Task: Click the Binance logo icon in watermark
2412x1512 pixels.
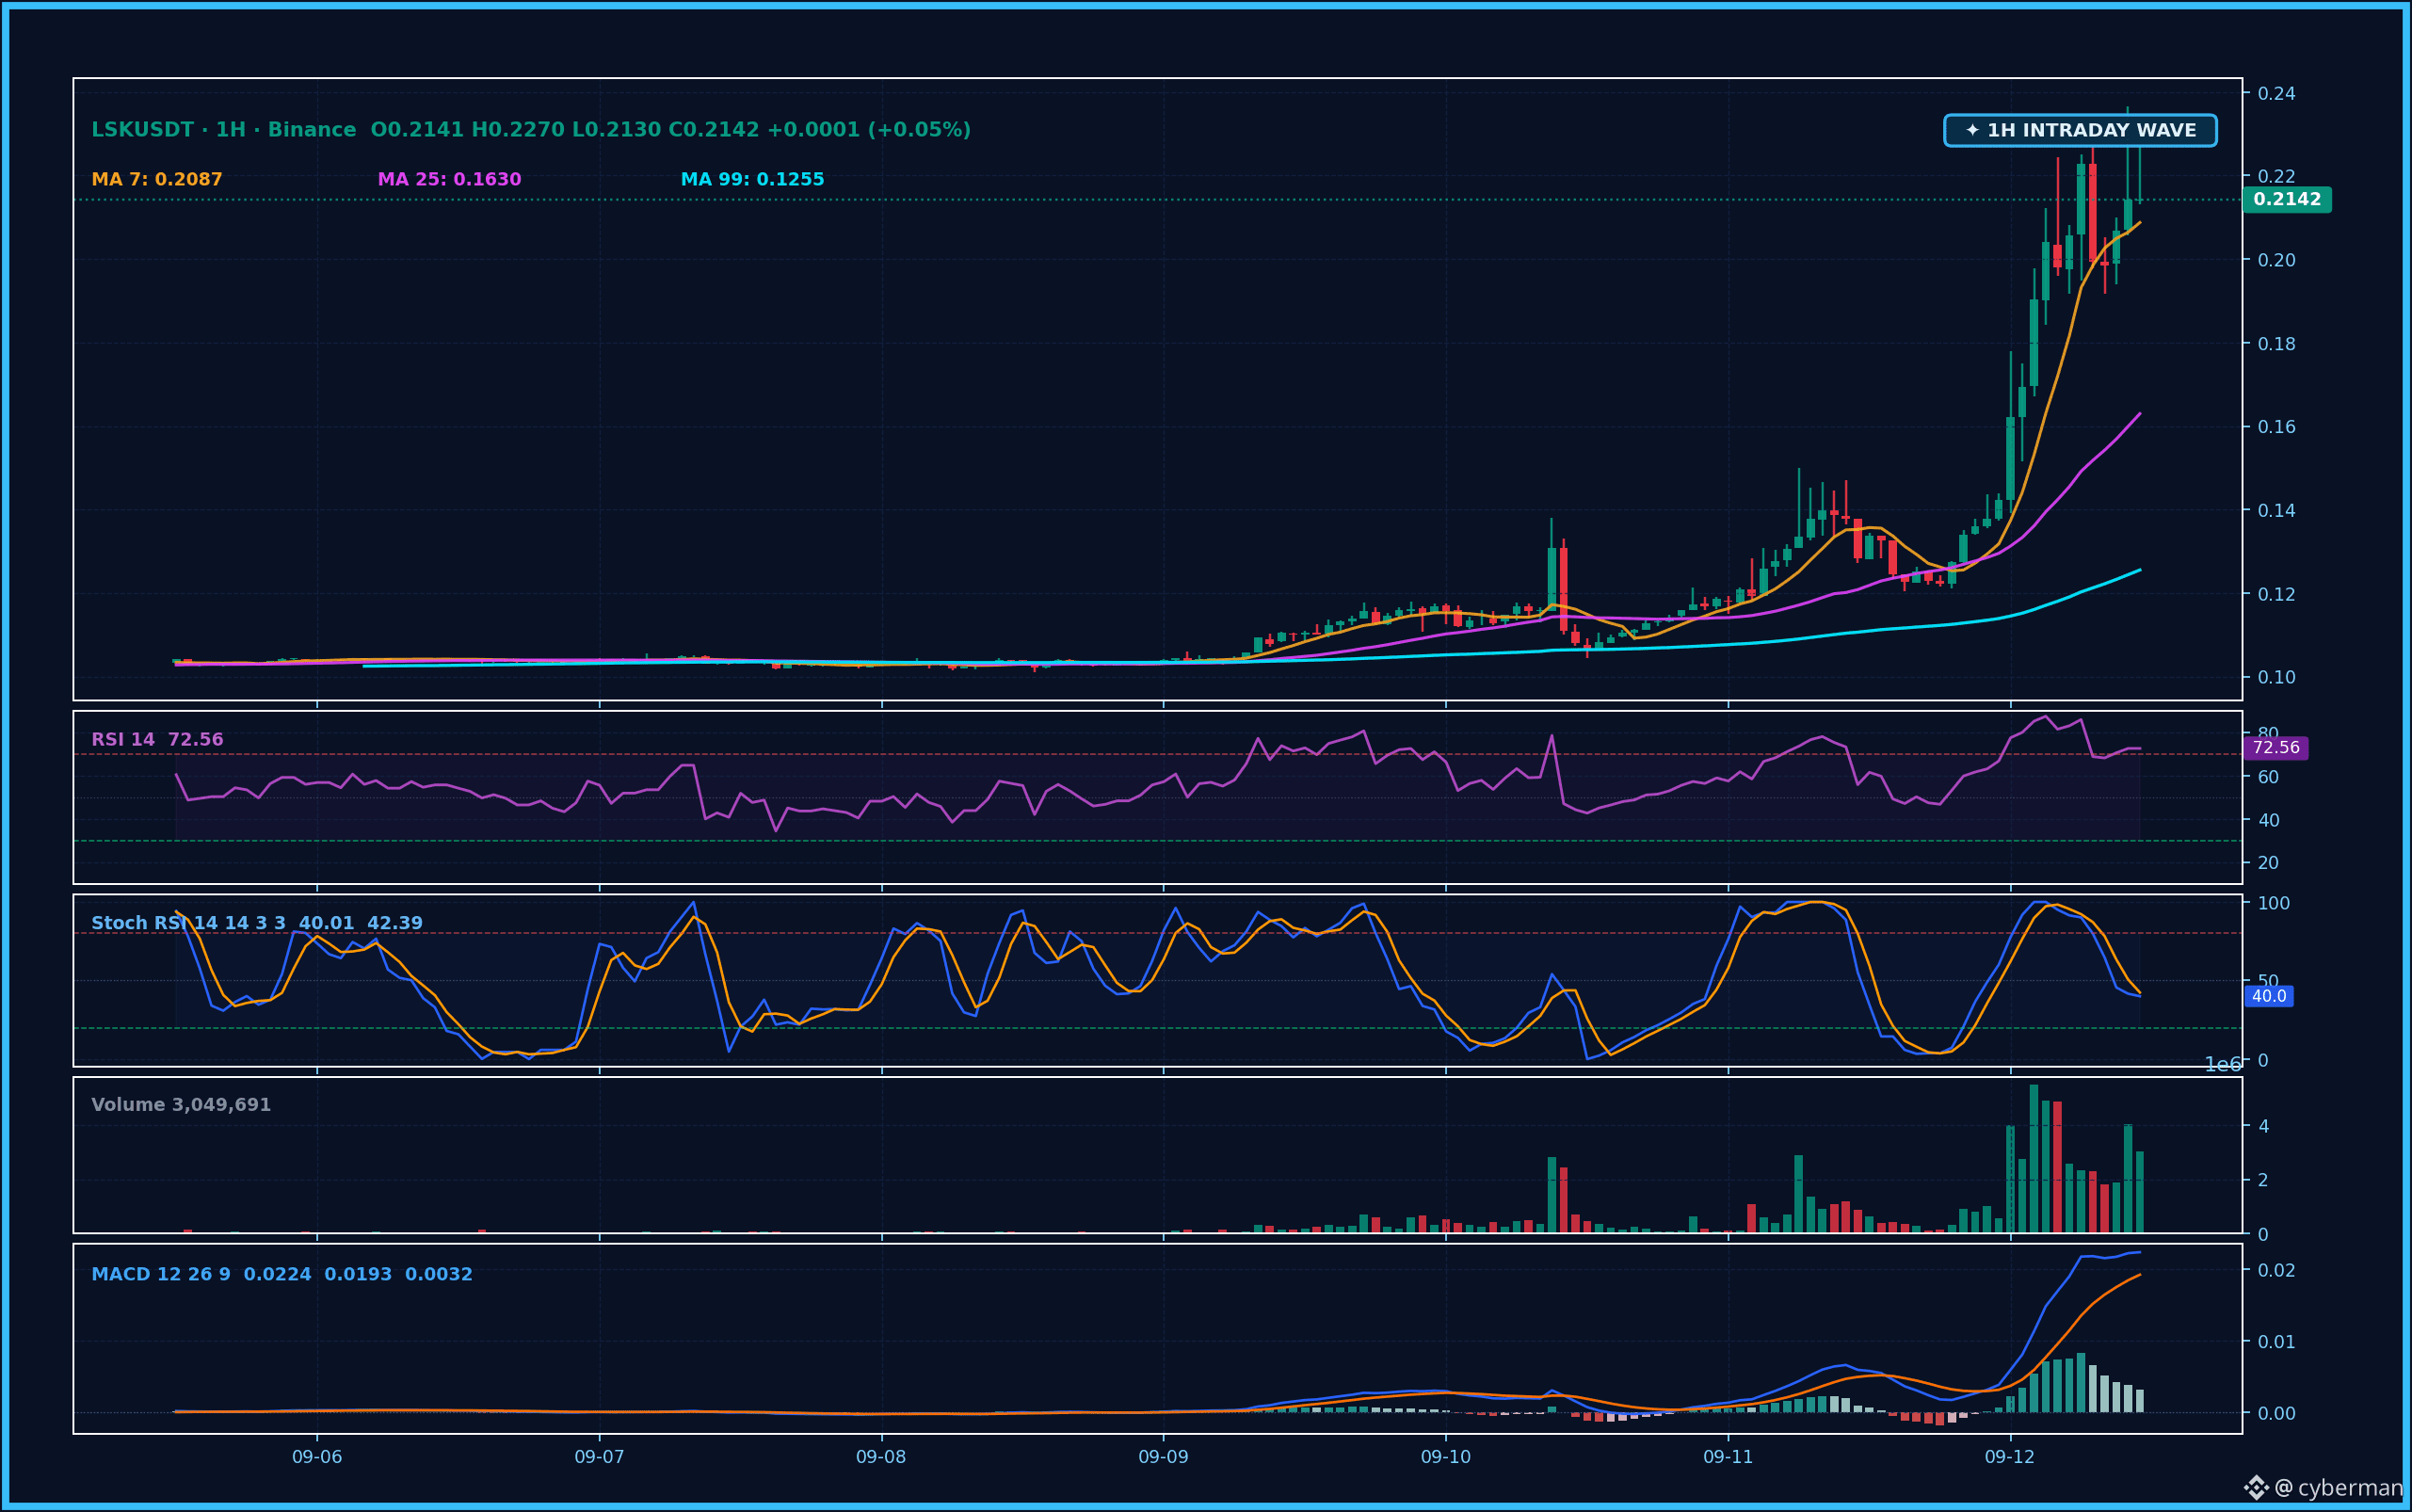Action: 2256,1488
